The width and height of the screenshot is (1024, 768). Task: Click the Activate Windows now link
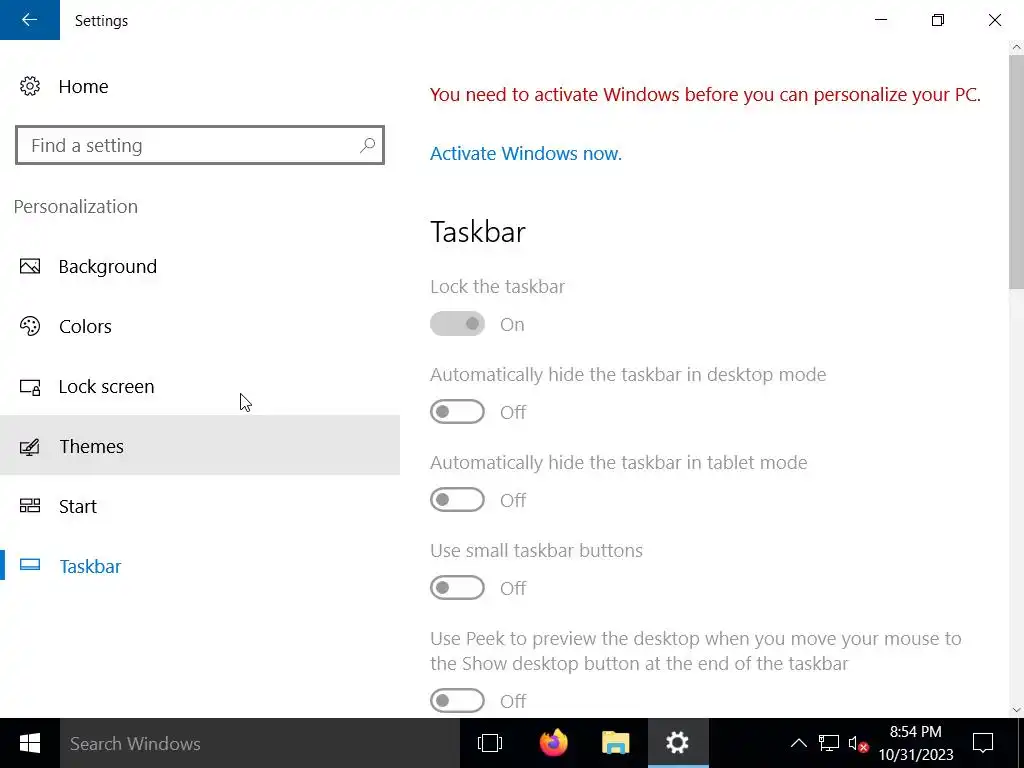(526, 153)
